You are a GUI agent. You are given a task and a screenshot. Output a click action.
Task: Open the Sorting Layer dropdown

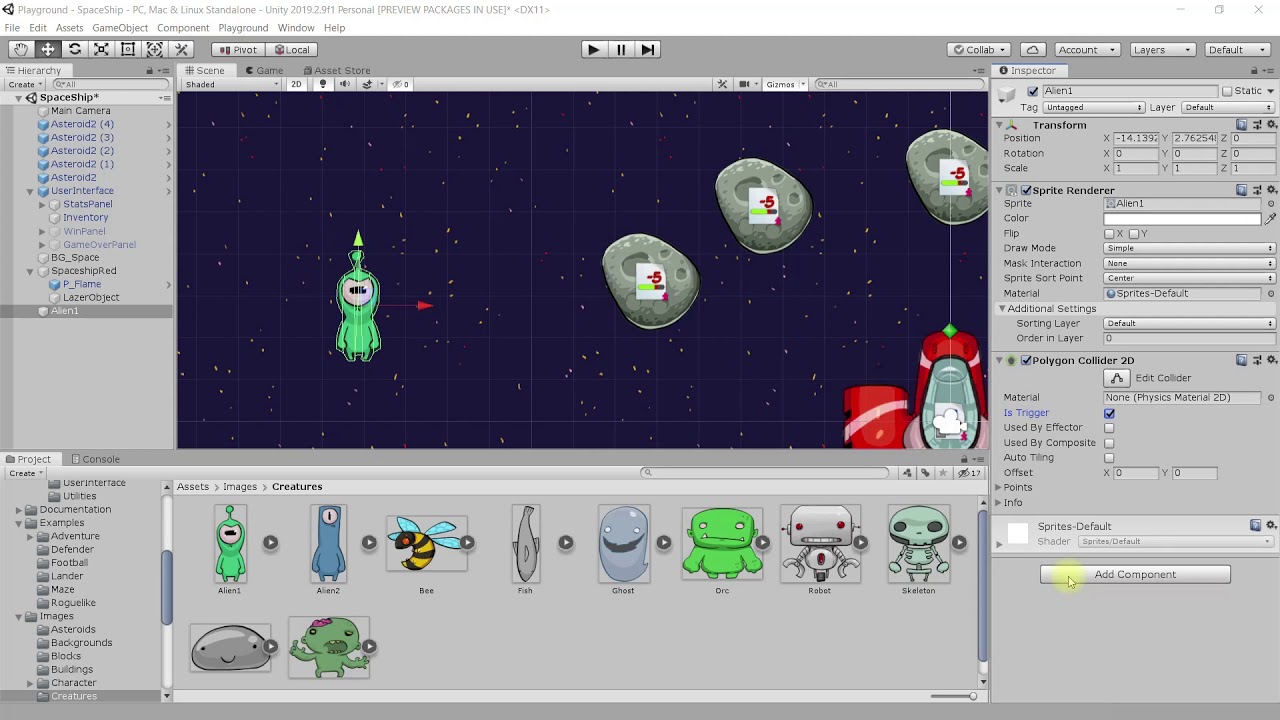(x=1190, y=323)
